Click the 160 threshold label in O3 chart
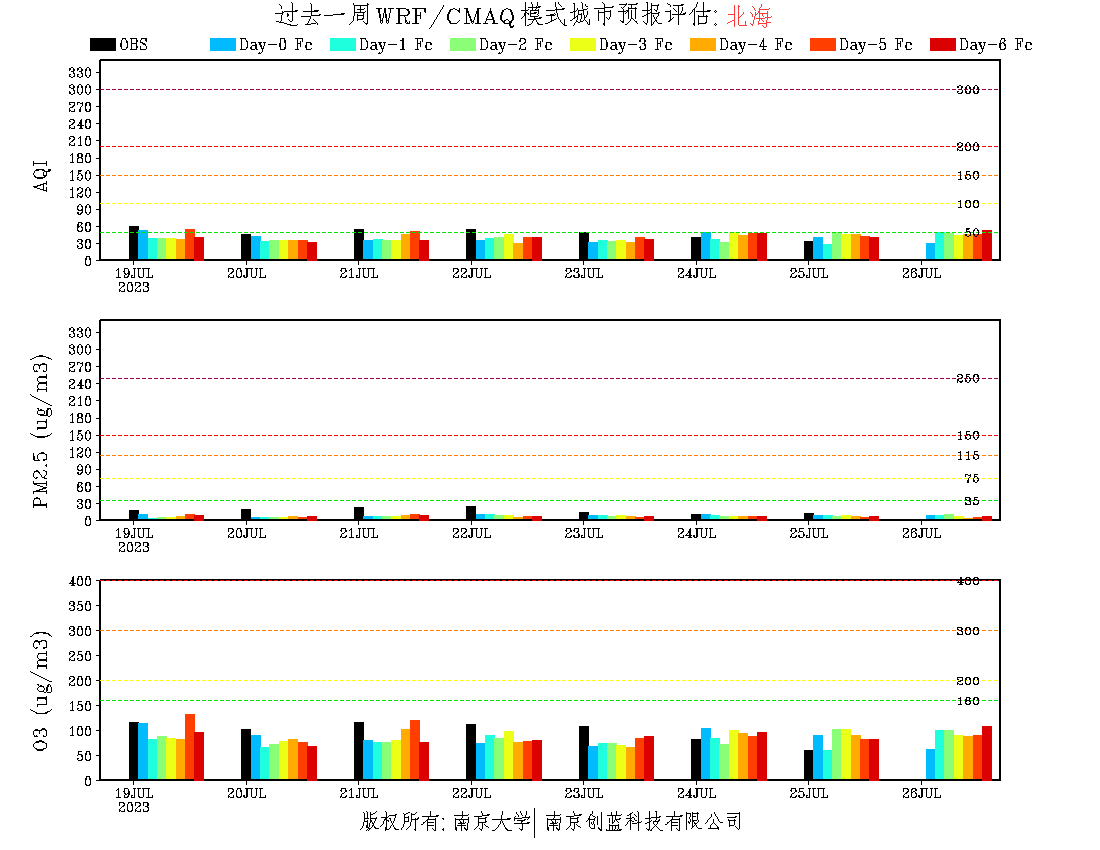The height and width of the screenshot is (850, 1100). click(x=966, y=701)
